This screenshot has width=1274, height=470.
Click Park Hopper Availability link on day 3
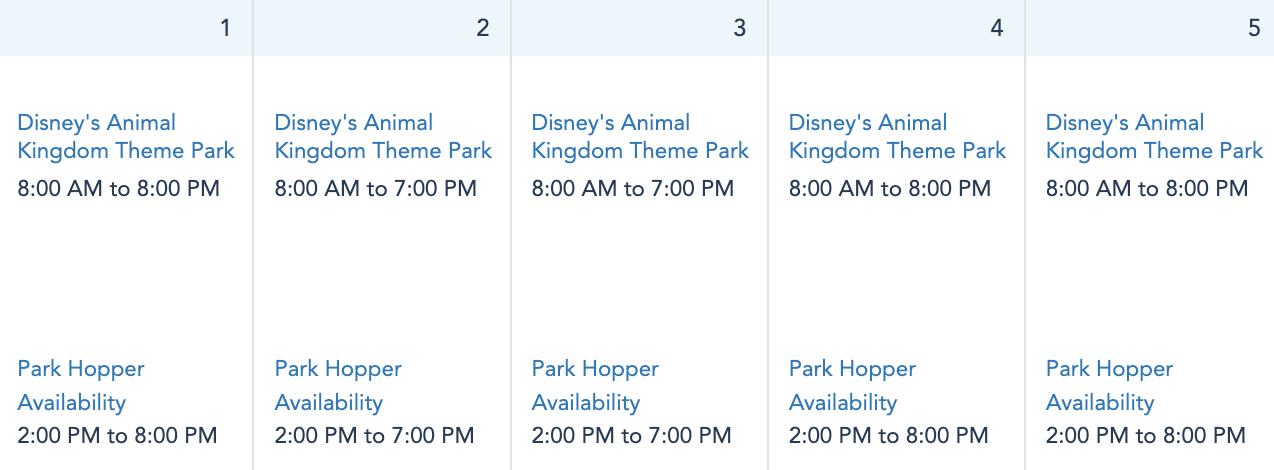(595, 386)
